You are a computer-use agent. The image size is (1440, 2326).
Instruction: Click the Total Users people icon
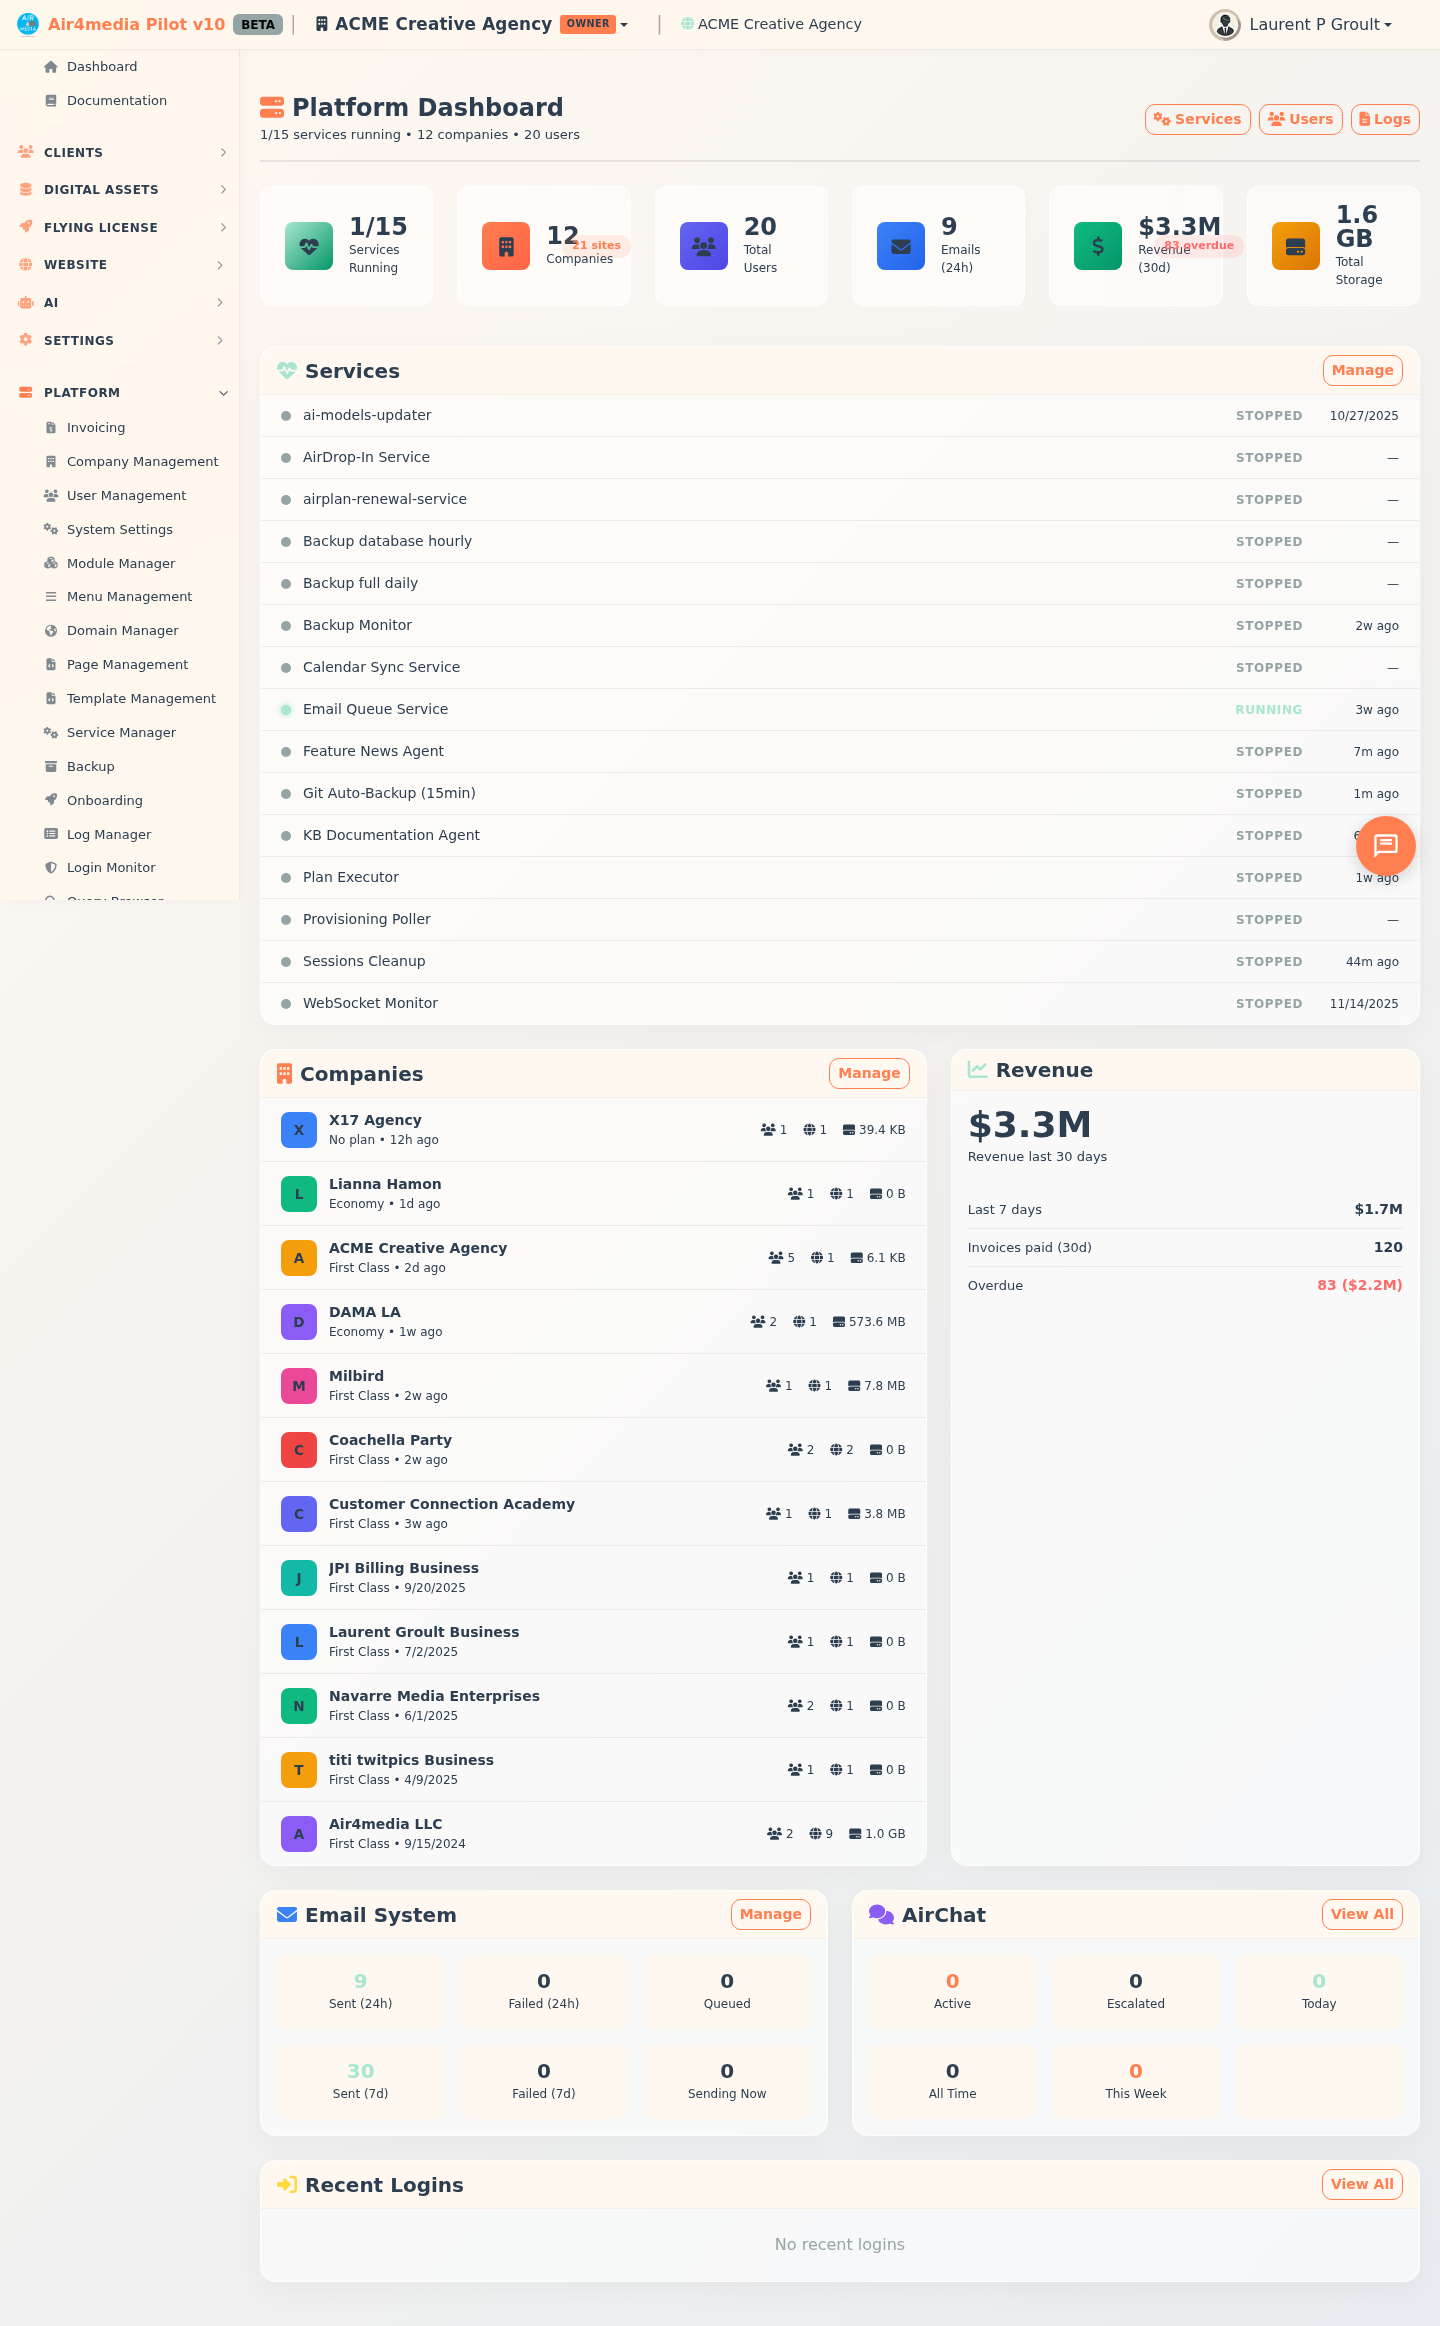(x=704, y=246)
